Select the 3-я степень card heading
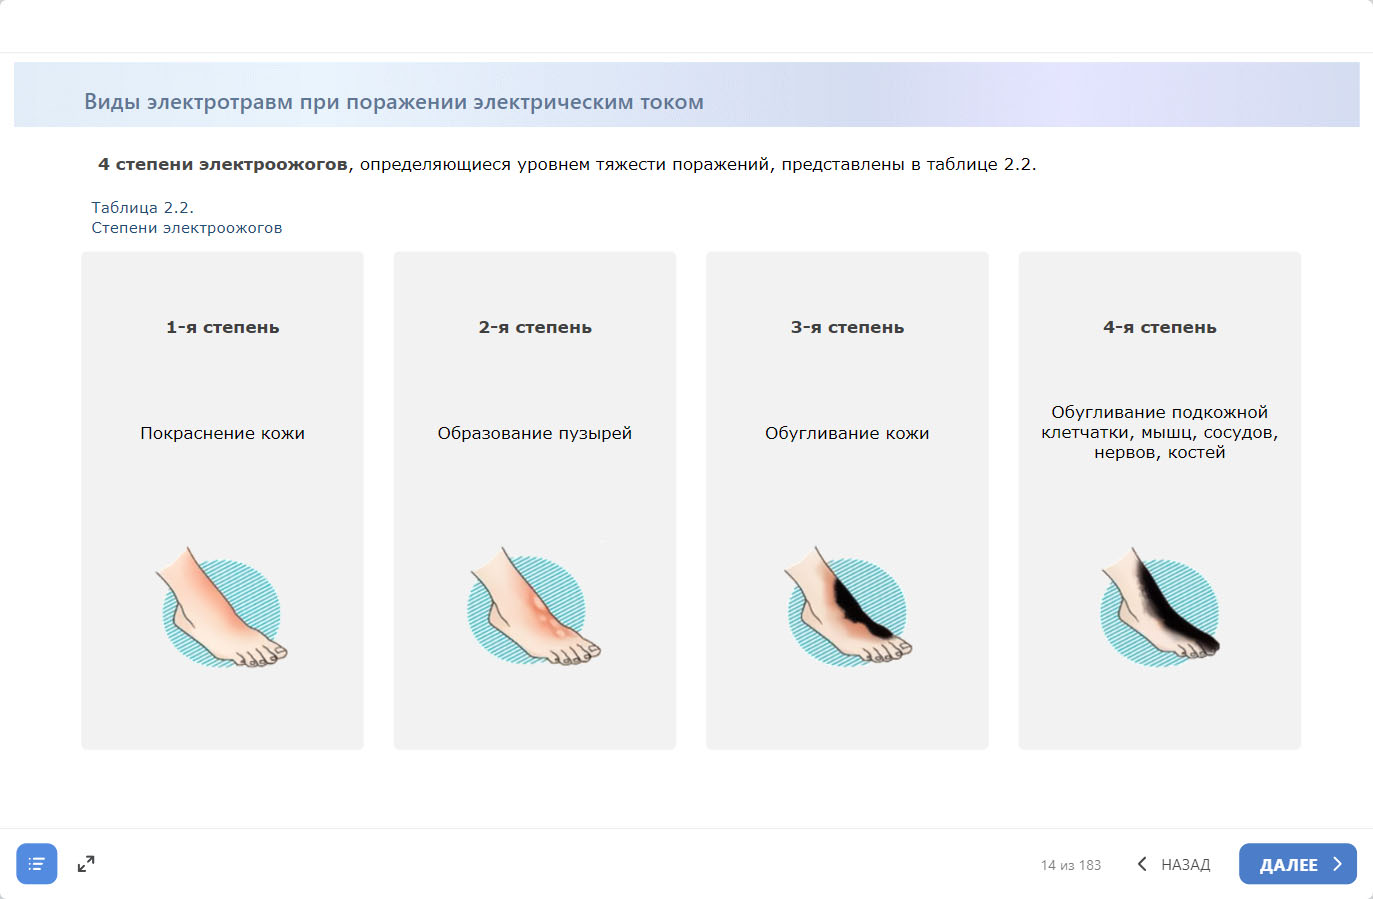Screen dimensions: 1373x899 (847, 327)
